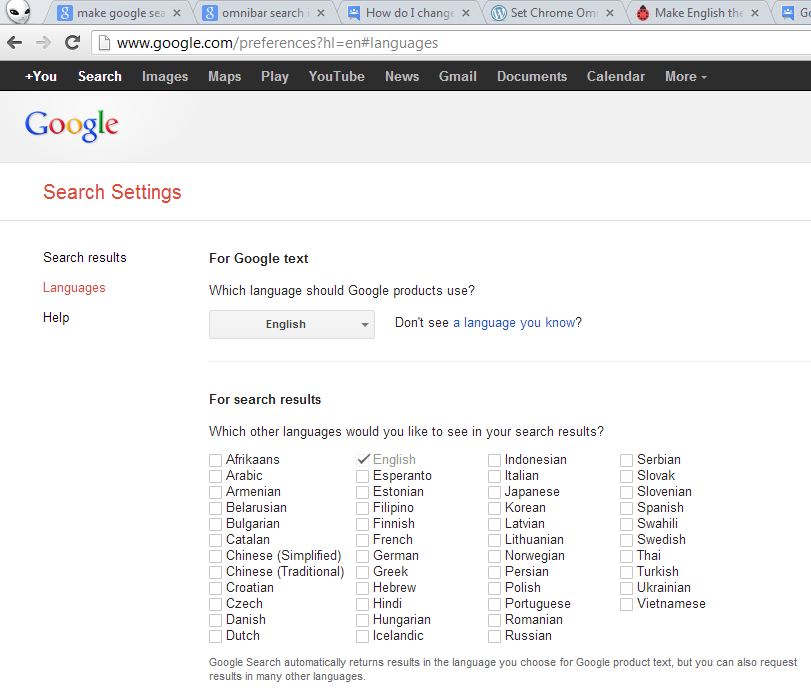Check the Turkish checkbox
This screenshot has width=811, height=697.
point(626,572)
